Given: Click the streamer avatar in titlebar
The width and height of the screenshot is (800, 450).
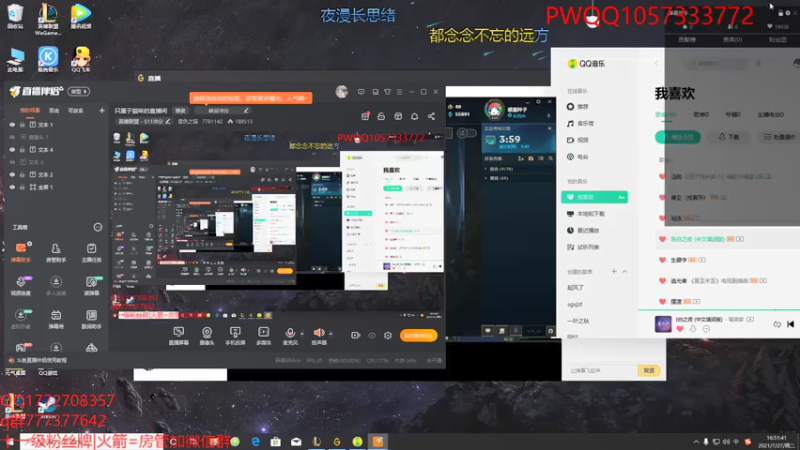Looking at the screenshot, I should [341, 92].
